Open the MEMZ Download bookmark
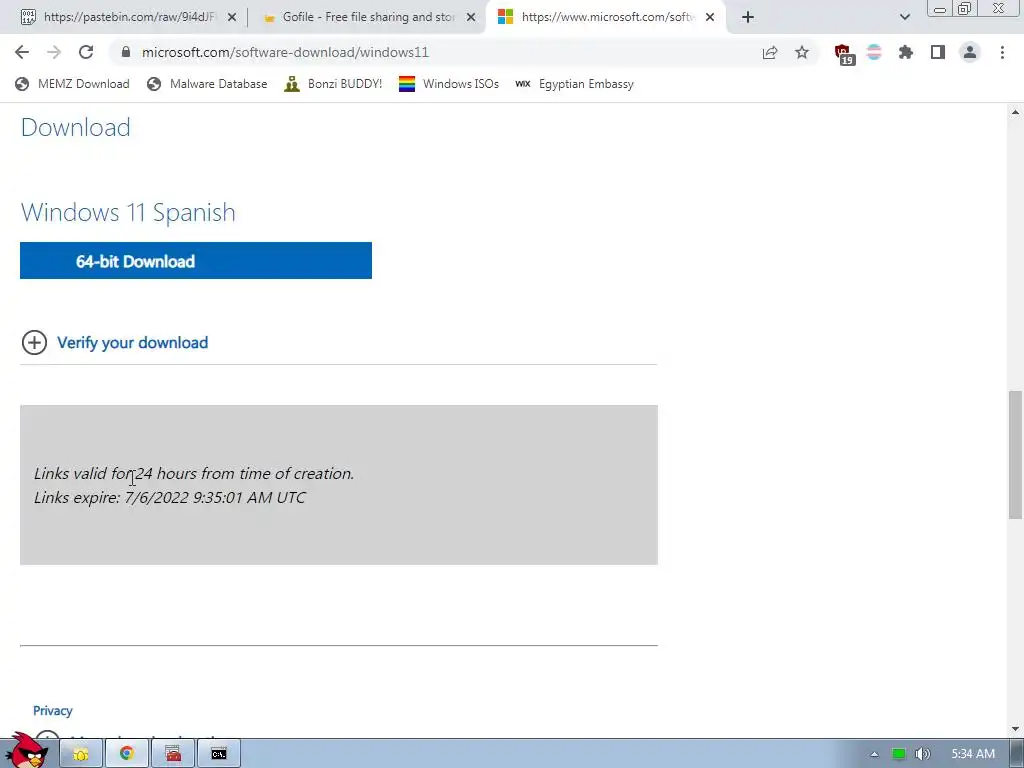The image size is (1024, 768). tap(72, 84)
